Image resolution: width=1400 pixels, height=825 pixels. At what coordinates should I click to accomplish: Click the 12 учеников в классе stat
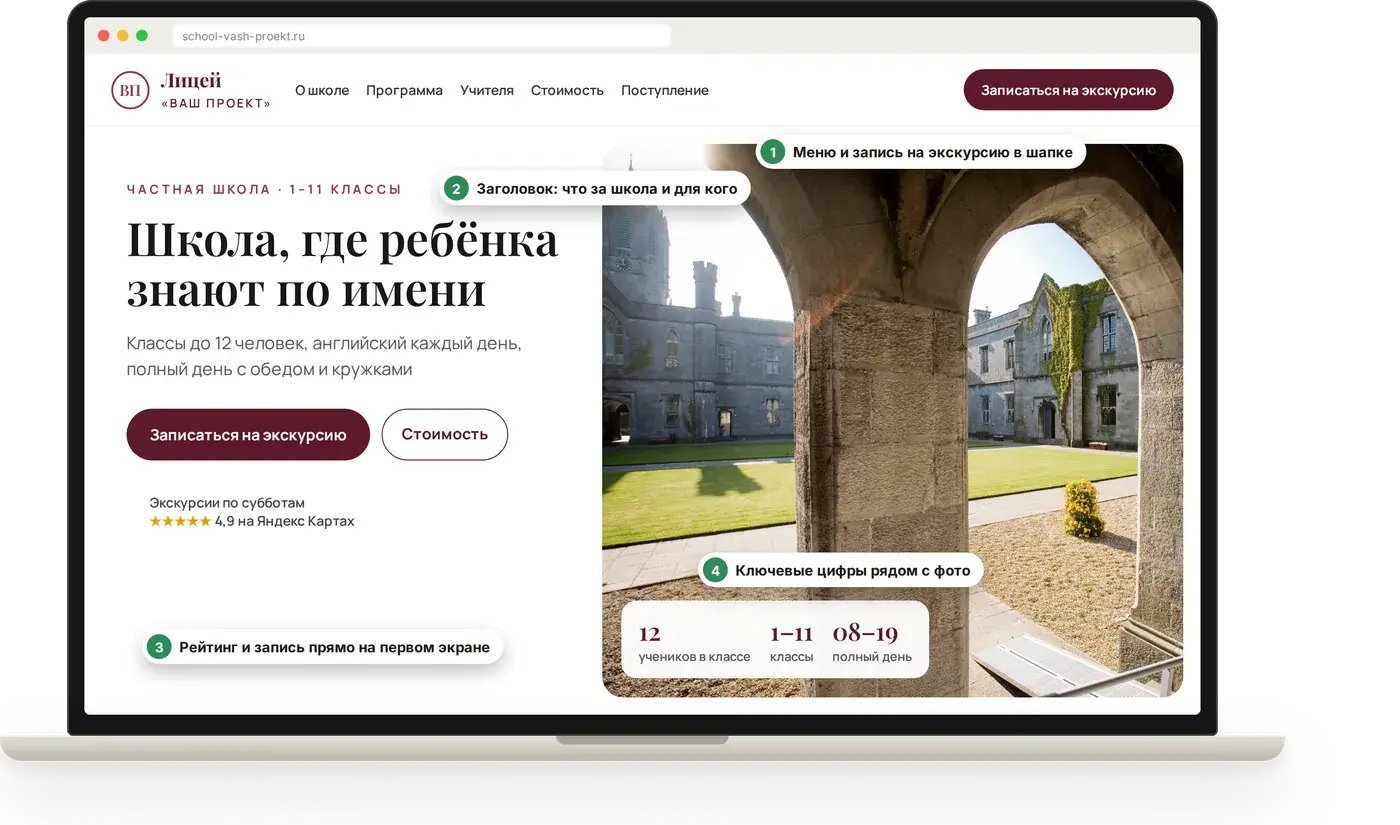[x=694, y=644]
